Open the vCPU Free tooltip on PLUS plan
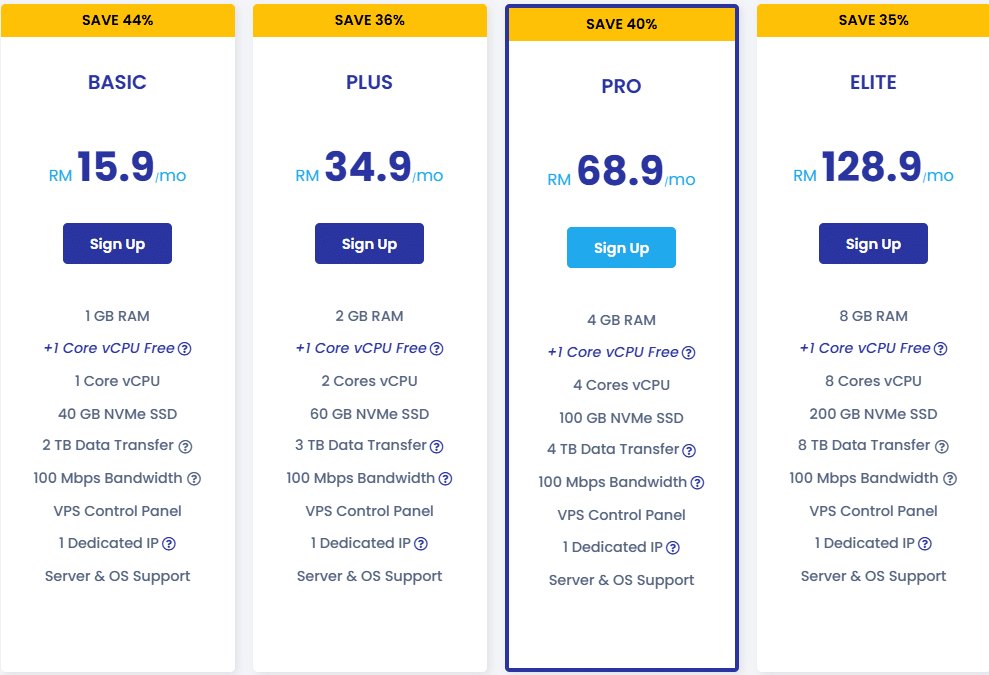 (436, 348)
